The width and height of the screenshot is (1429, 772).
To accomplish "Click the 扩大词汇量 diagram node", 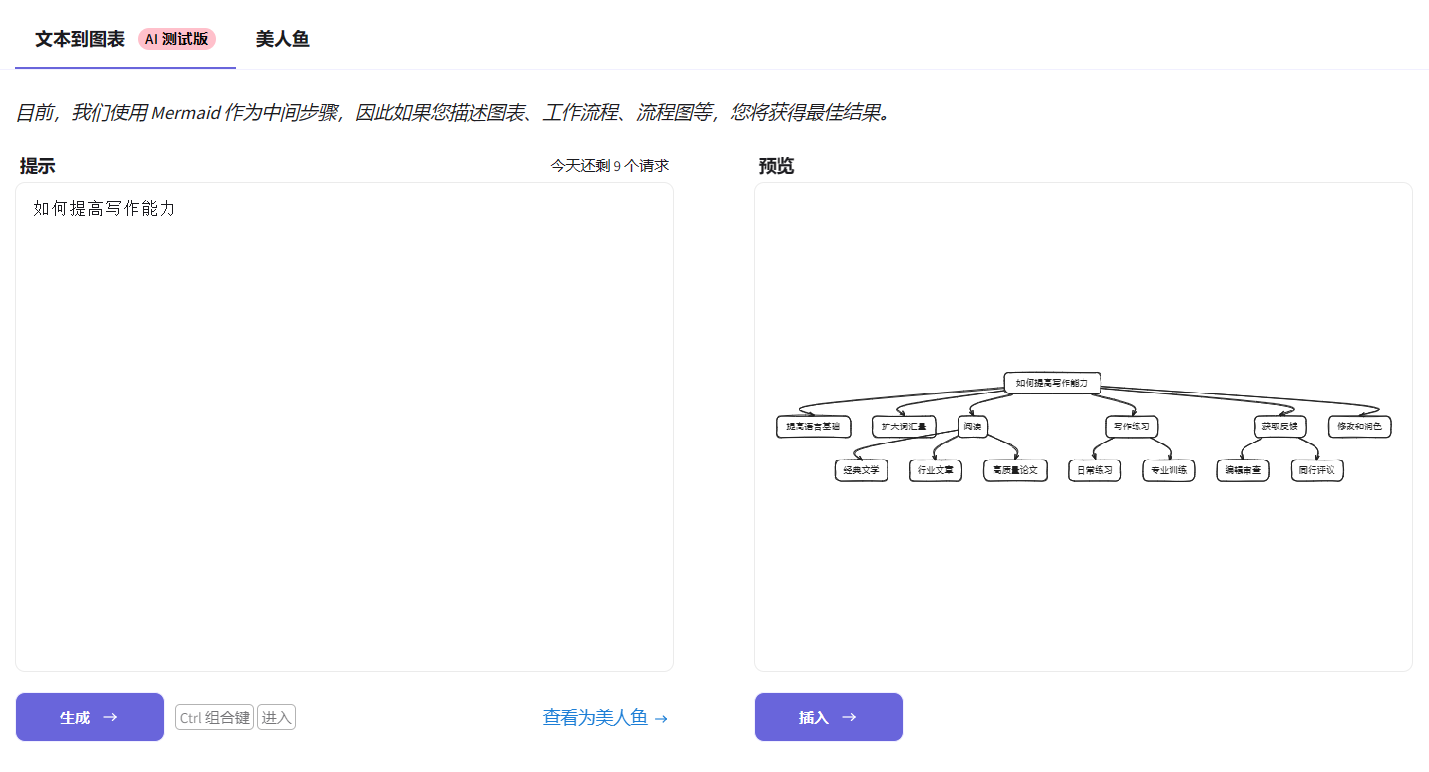I will (x=904, y=427).
